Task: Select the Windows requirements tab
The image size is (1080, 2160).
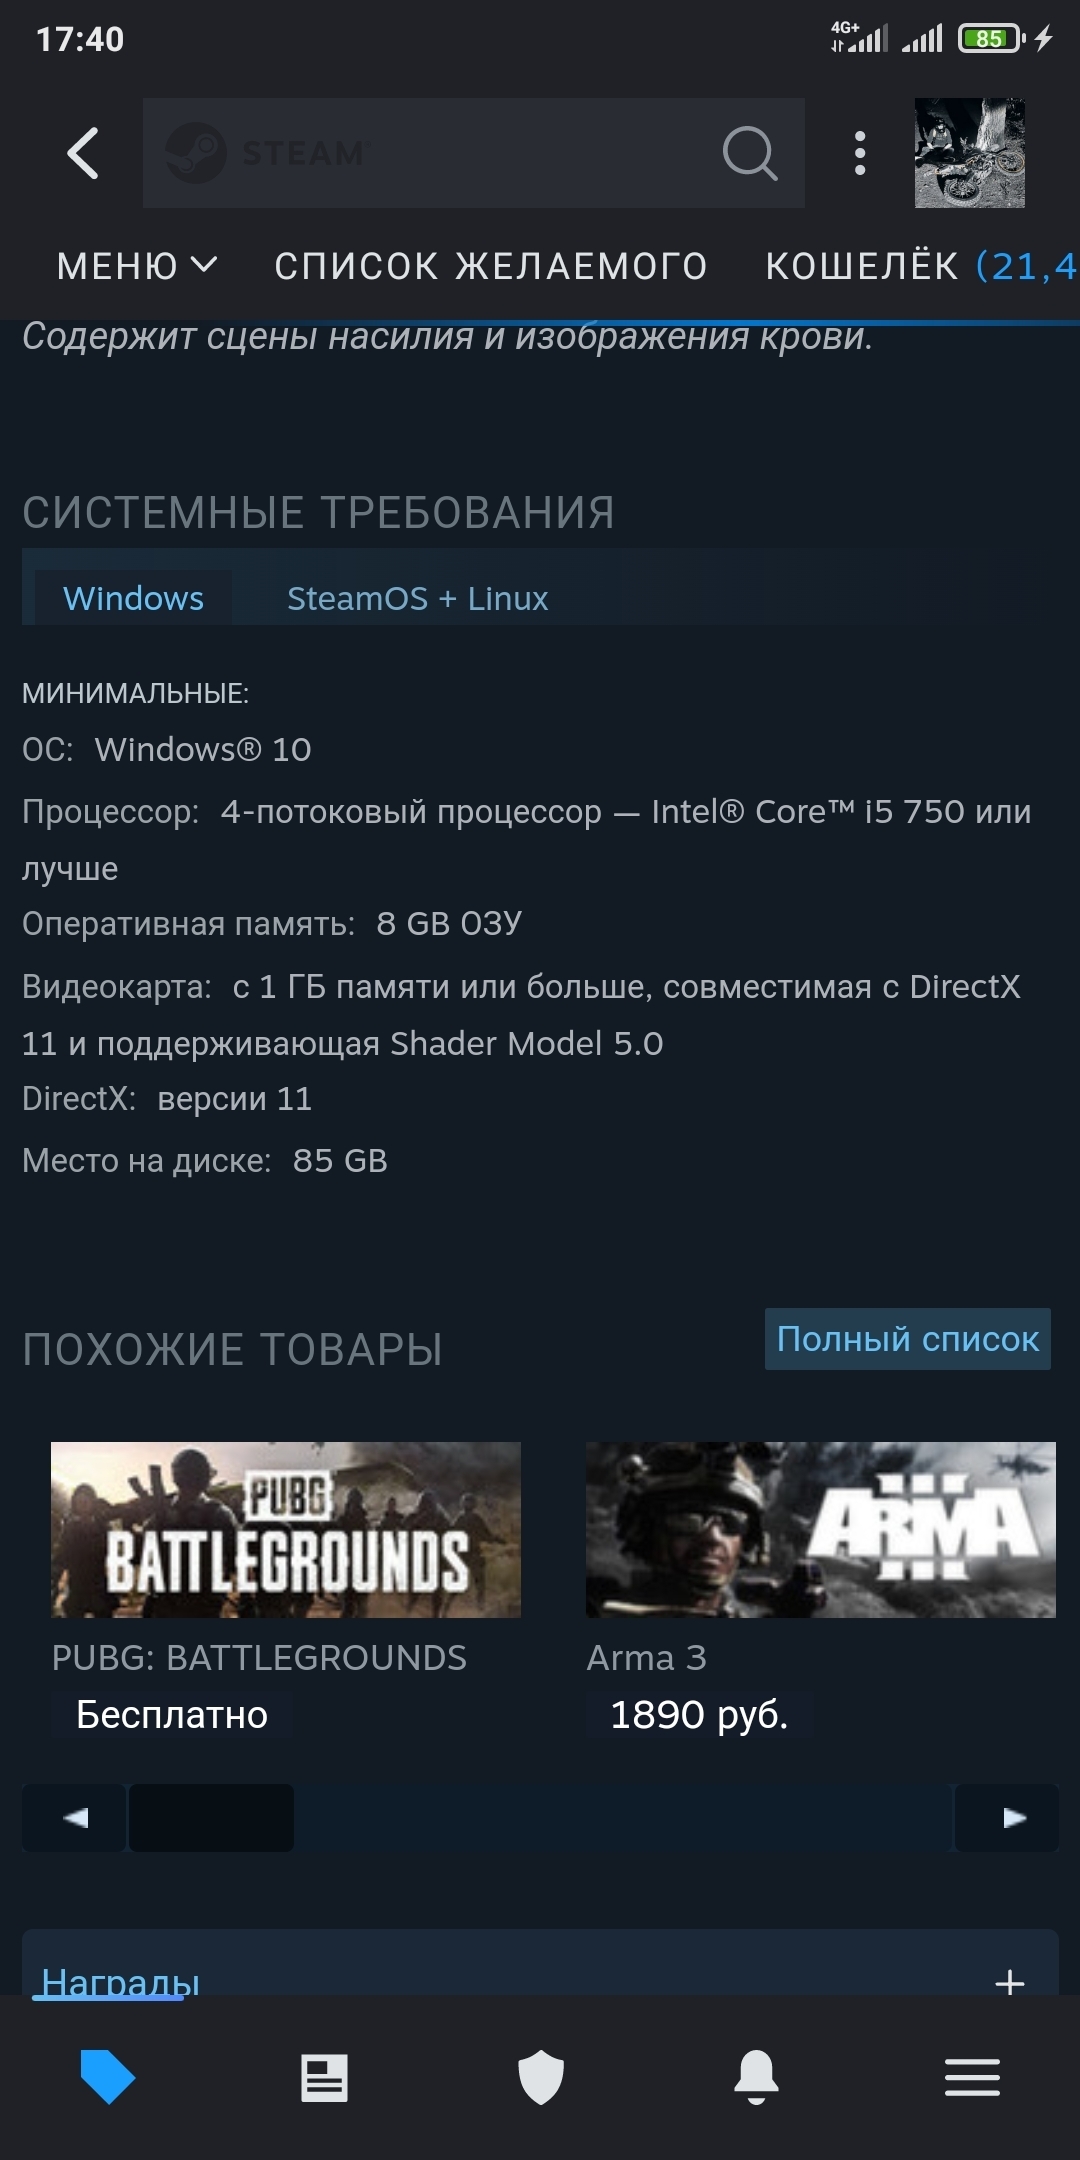Action: [133, 598]
